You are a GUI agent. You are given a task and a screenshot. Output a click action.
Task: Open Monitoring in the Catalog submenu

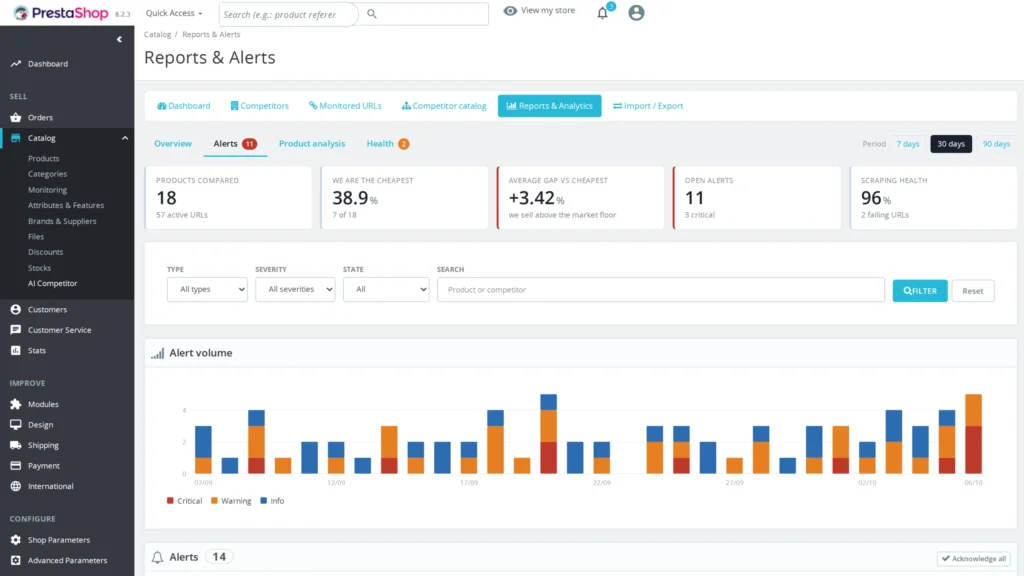[x=47, y=190]
